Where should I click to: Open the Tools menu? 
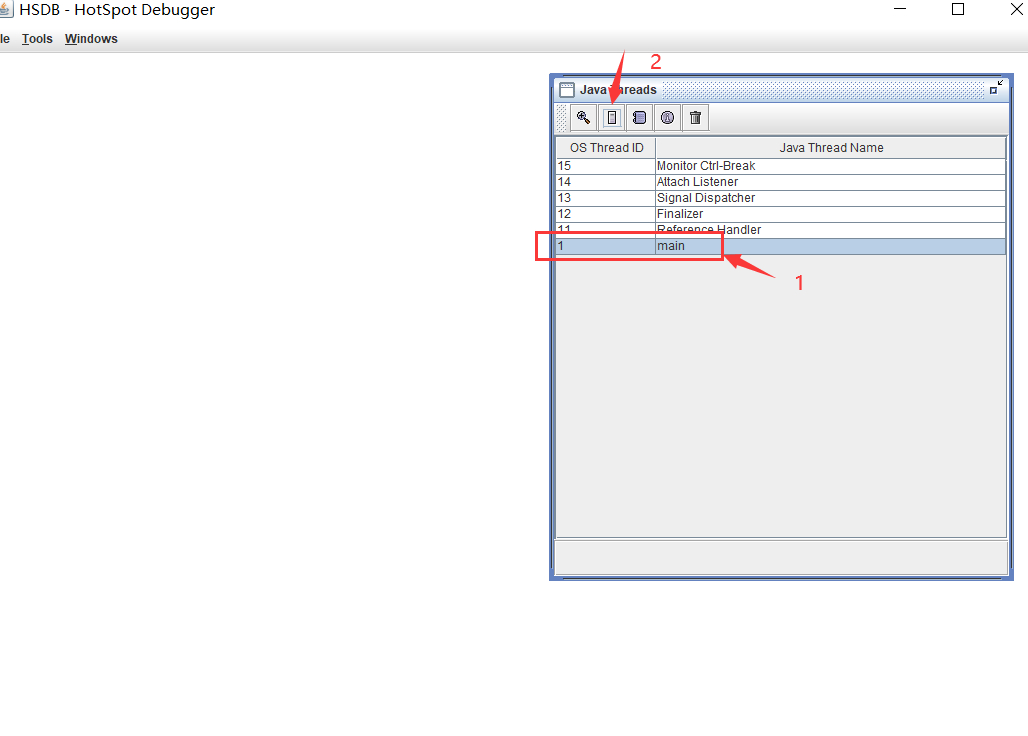click(37, 38)
